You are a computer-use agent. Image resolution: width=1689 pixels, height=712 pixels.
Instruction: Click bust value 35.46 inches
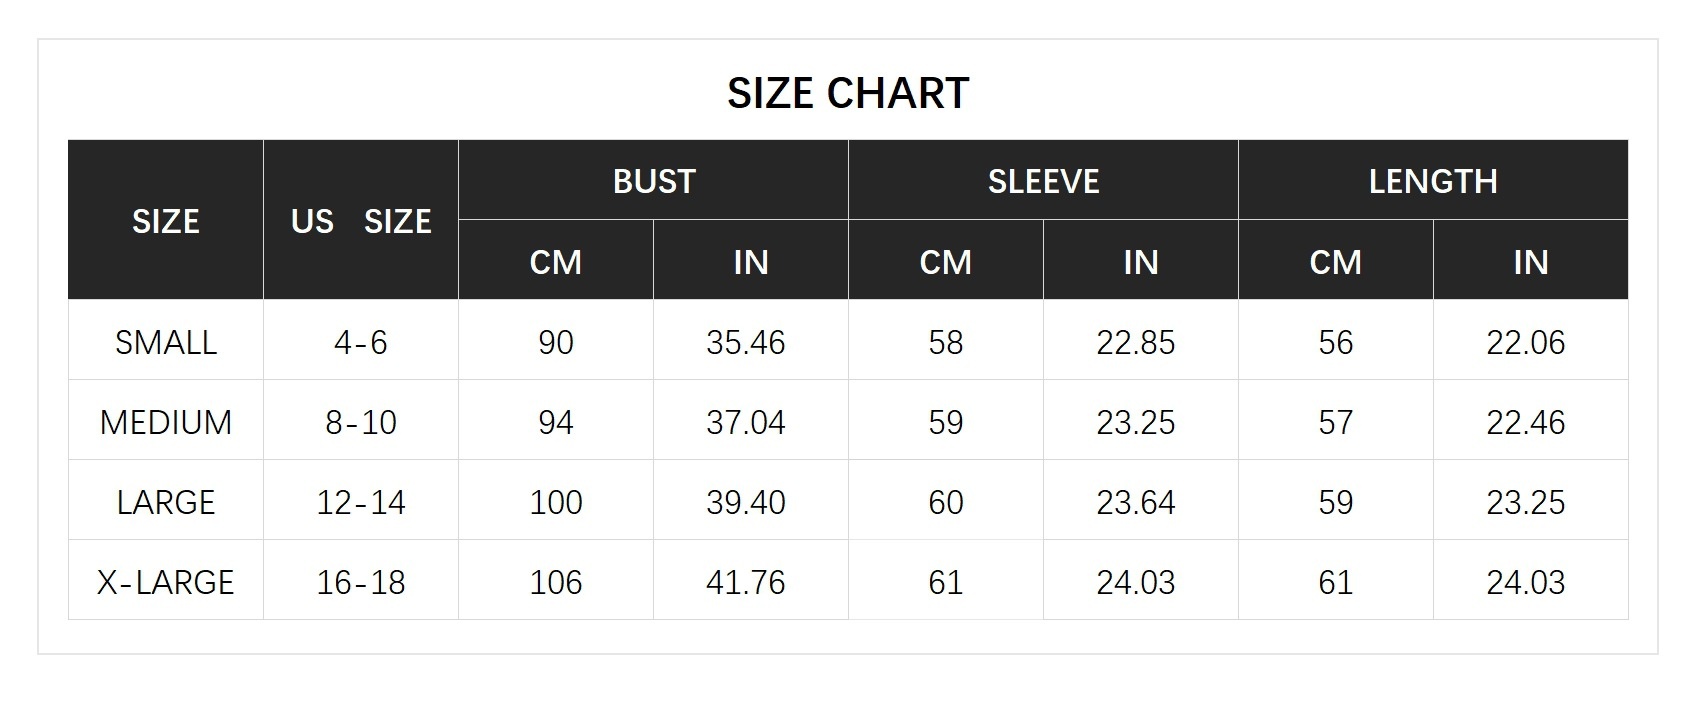[x=746, y=342]
